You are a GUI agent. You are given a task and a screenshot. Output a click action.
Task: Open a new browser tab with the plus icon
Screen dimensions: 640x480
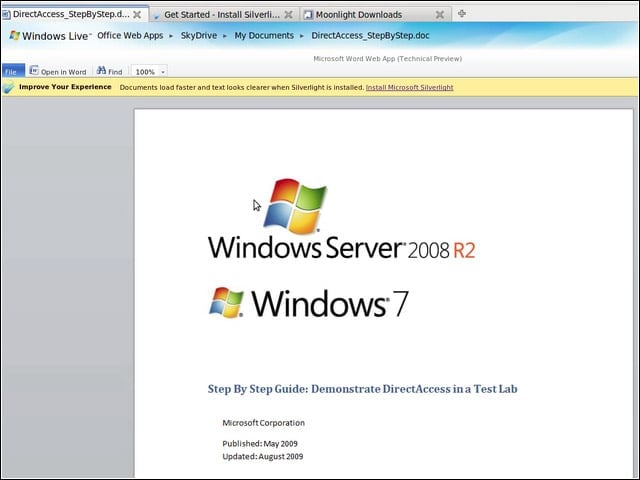point(462,13)
